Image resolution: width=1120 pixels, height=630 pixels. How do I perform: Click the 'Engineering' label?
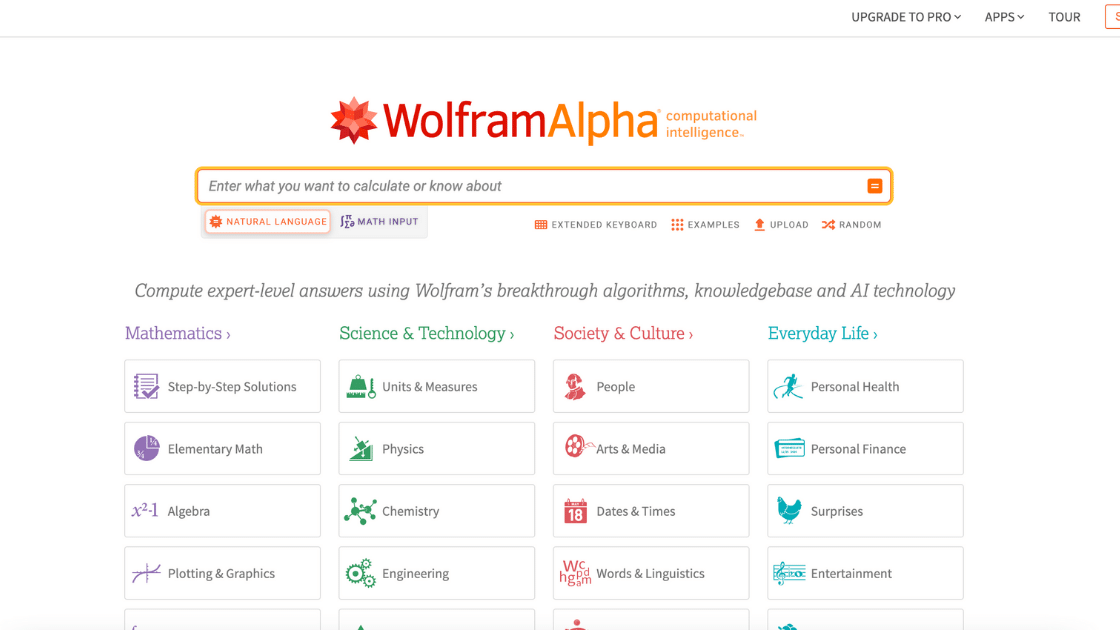(415, 574)
